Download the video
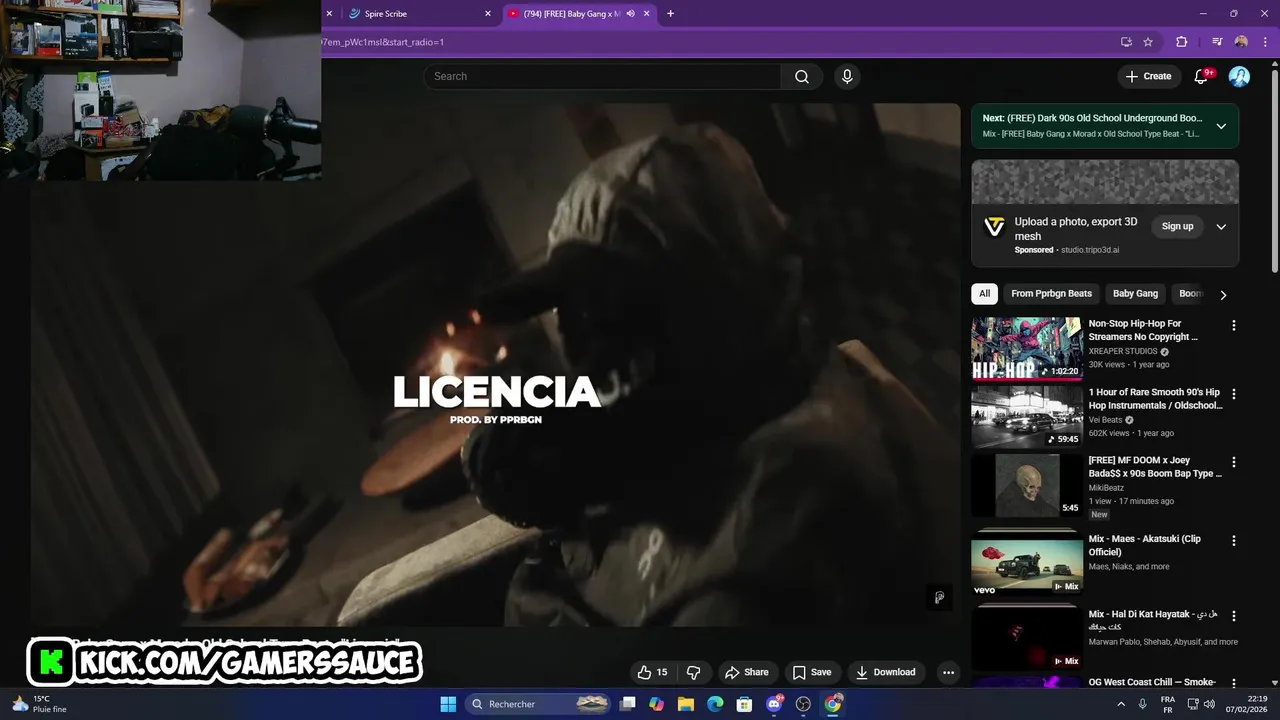Screen dimensions: 1280x720 (886, 672)
